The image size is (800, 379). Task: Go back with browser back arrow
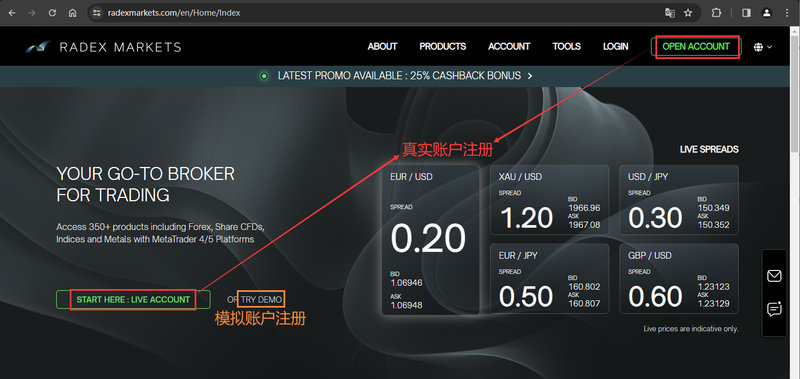[12, 13]
